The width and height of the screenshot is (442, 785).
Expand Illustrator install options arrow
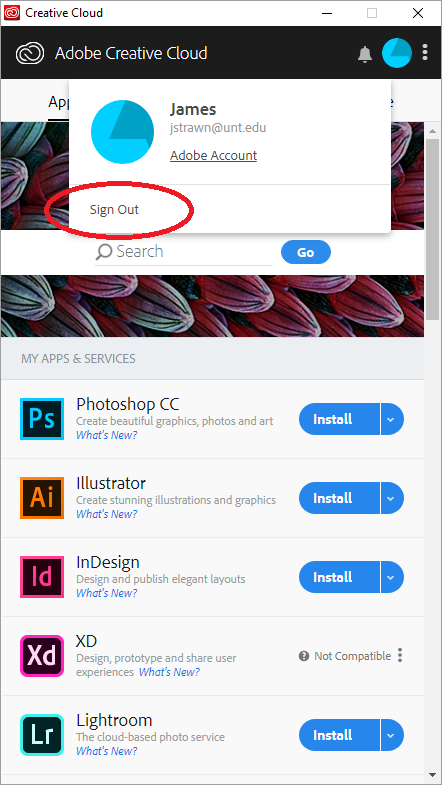pos(392,498)
